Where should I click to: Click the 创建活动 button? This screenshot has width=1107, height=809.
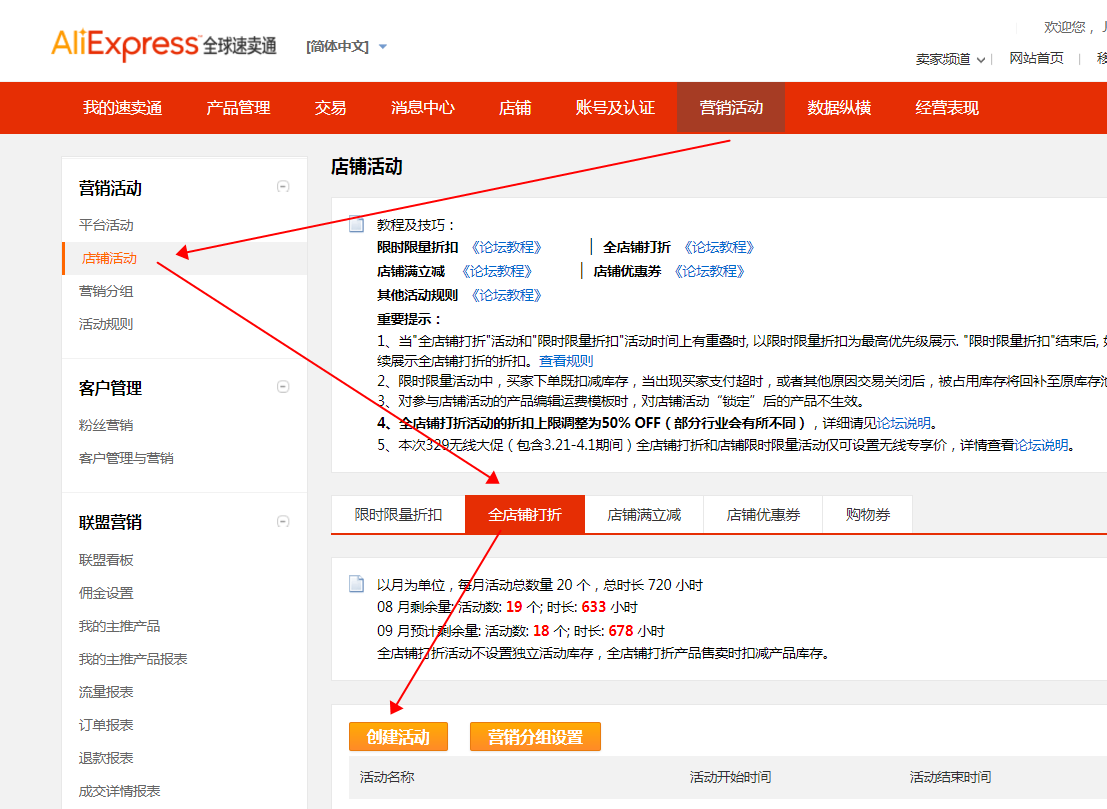click(x=398, y=737)
